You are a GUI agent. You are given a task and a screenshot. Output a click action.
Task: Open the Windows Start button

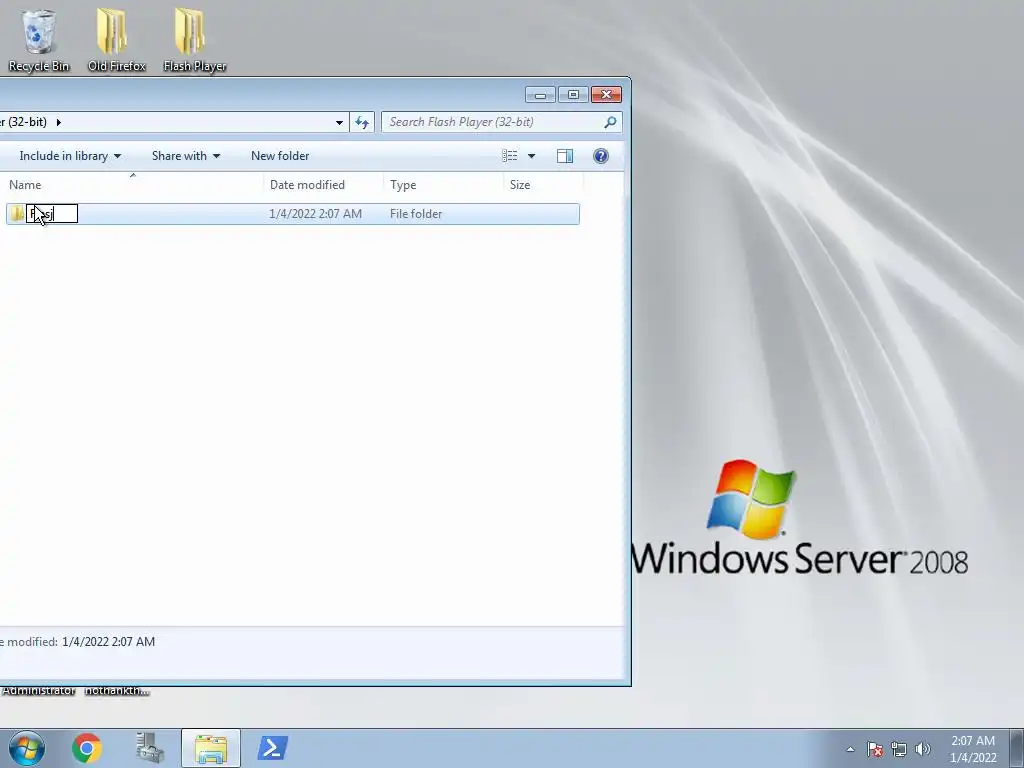[27, 748]
